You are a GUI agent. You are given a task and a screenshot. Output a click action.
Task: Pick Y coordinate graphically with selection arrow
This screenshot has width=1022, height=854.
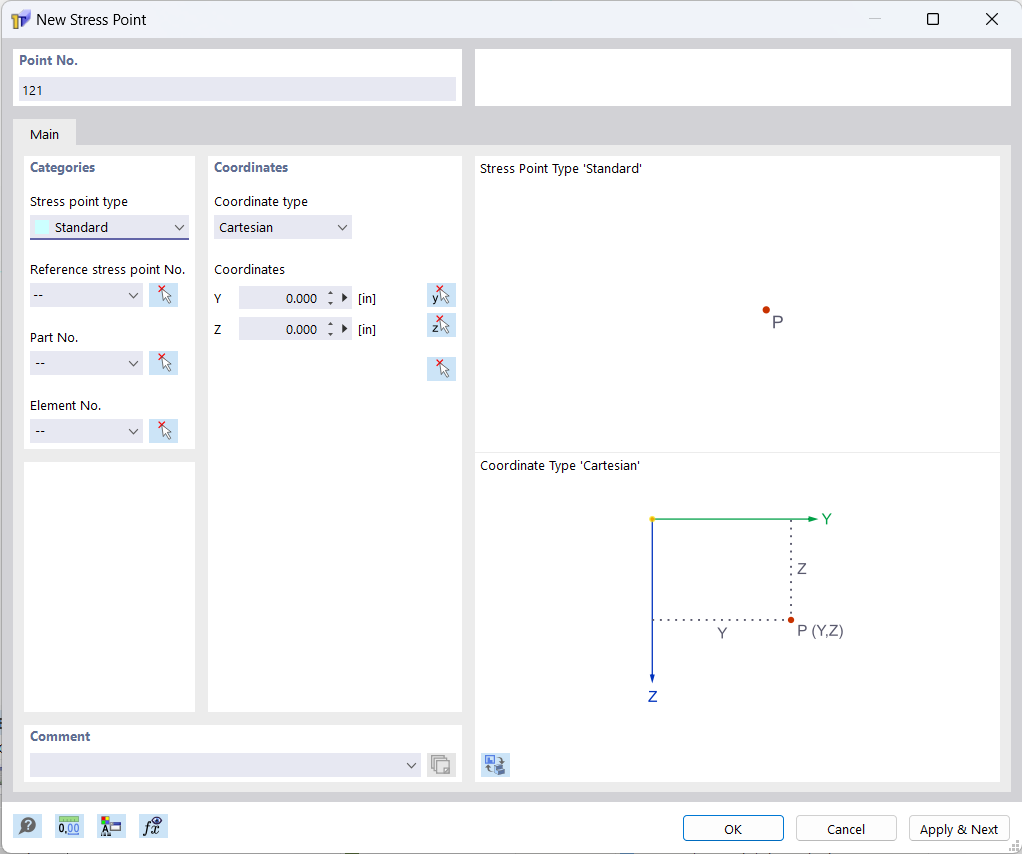(441, 295)
